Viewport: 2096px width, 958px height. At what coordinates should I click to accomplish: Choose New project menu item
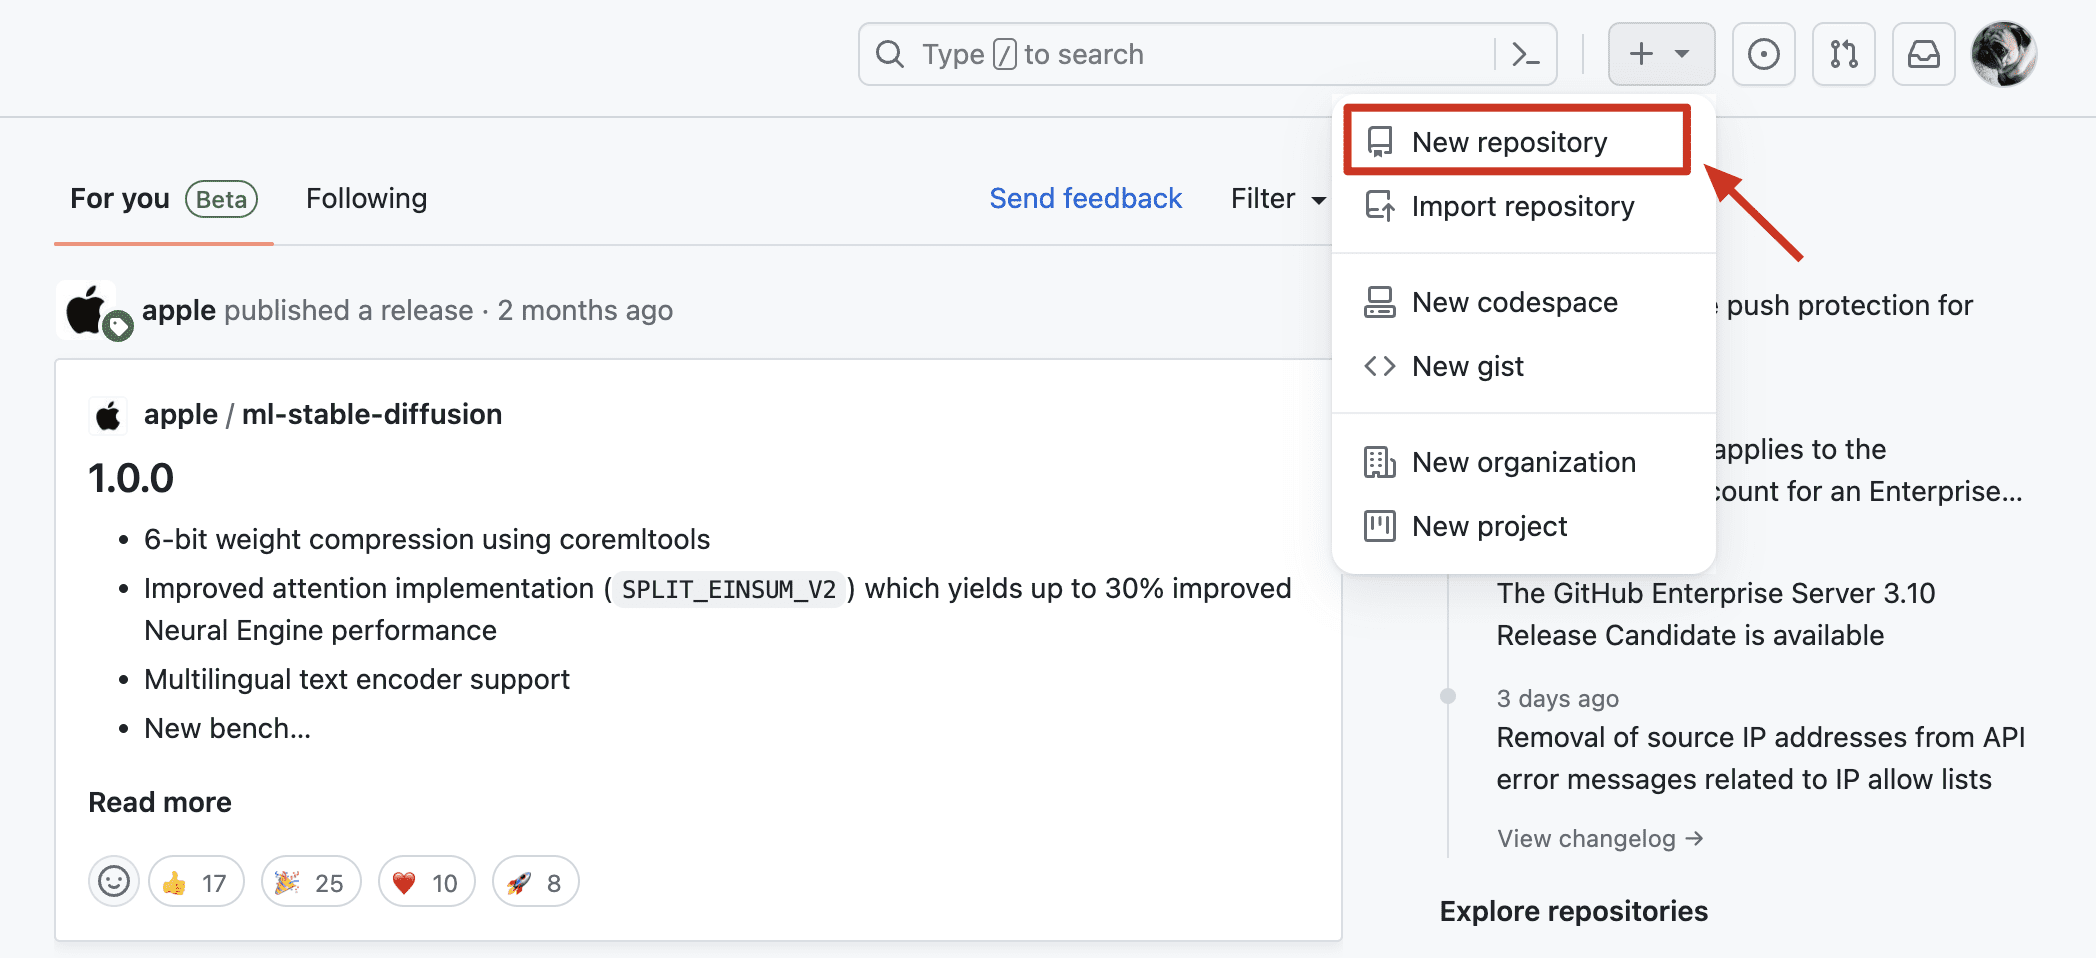pyautogui.click(x=1524, y=526)
